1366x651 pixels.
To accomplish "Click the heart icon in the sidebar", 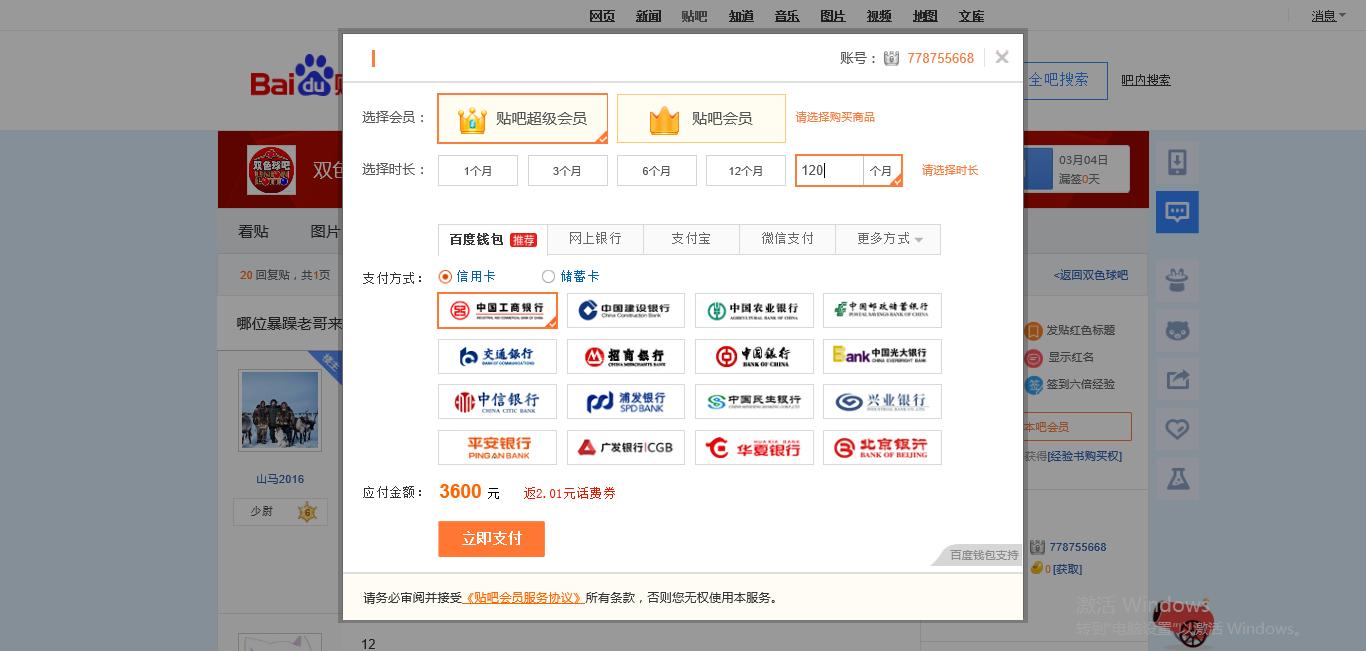I will point(1177,427).
